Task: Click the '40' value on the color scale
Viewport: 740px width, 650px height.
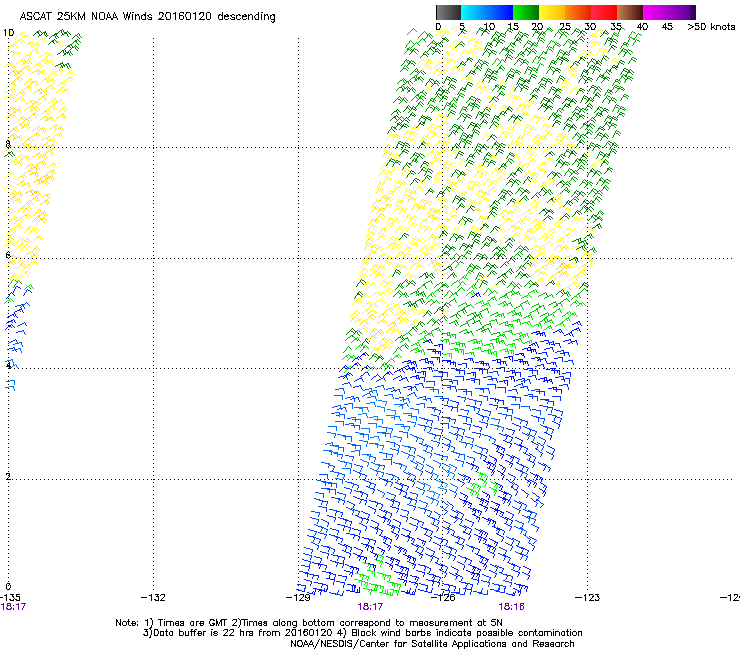Action: coord(642,27)
